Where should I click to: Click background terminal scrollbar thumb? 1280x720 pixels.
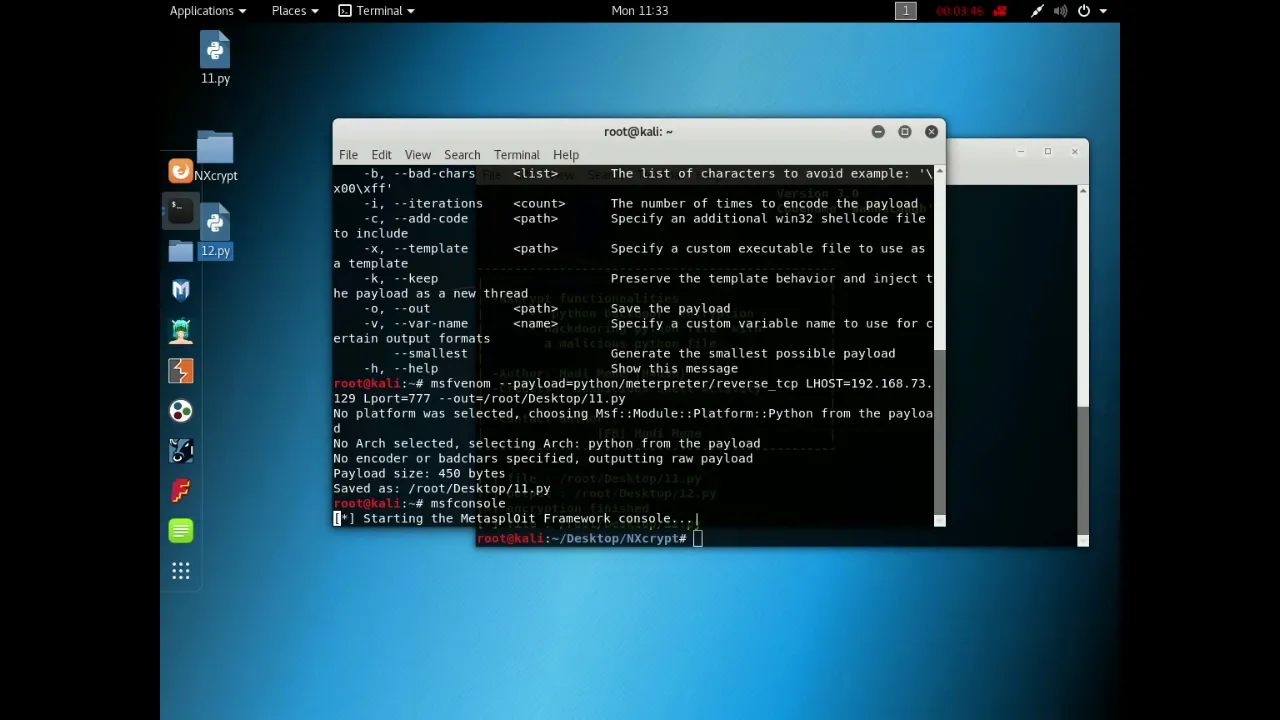point(1083,469)
